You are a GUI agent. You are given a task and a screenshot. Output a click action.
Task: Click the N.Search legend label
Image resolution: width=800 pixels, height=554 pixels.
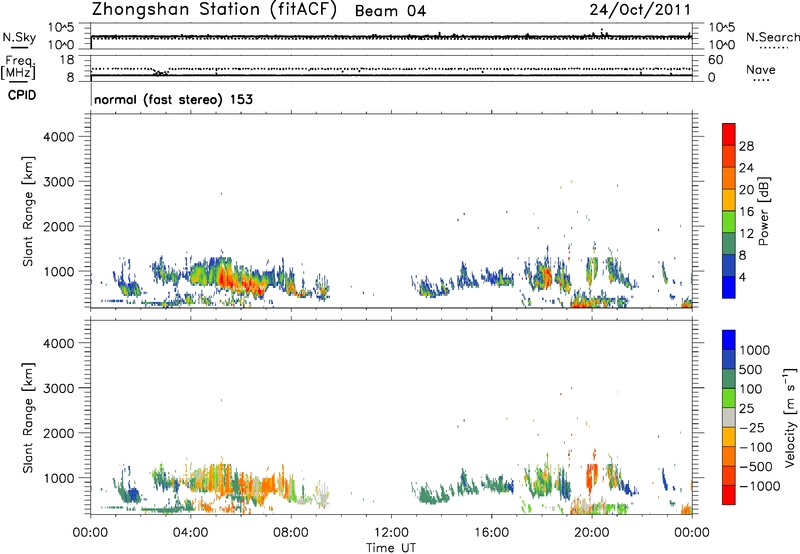[772, 37]
